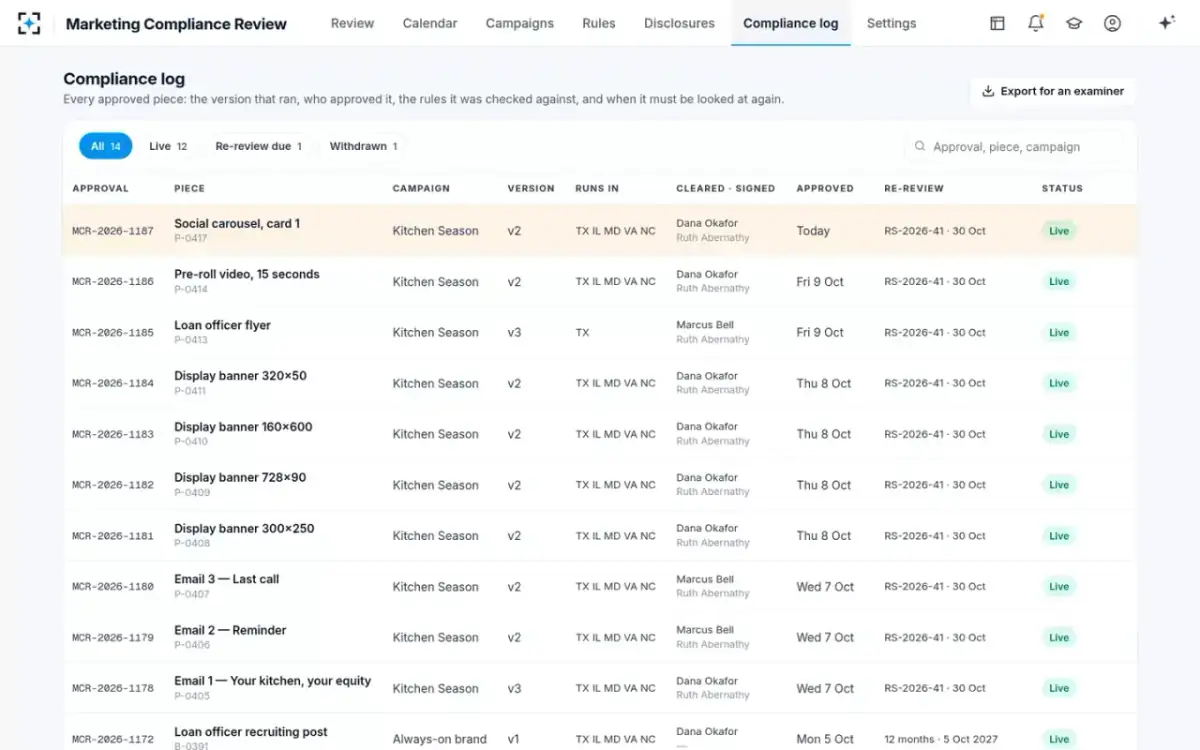The width and height of the screenshot is (1200, 750).
Task: Open the Campaigns tab
Action: click(519, 23)
